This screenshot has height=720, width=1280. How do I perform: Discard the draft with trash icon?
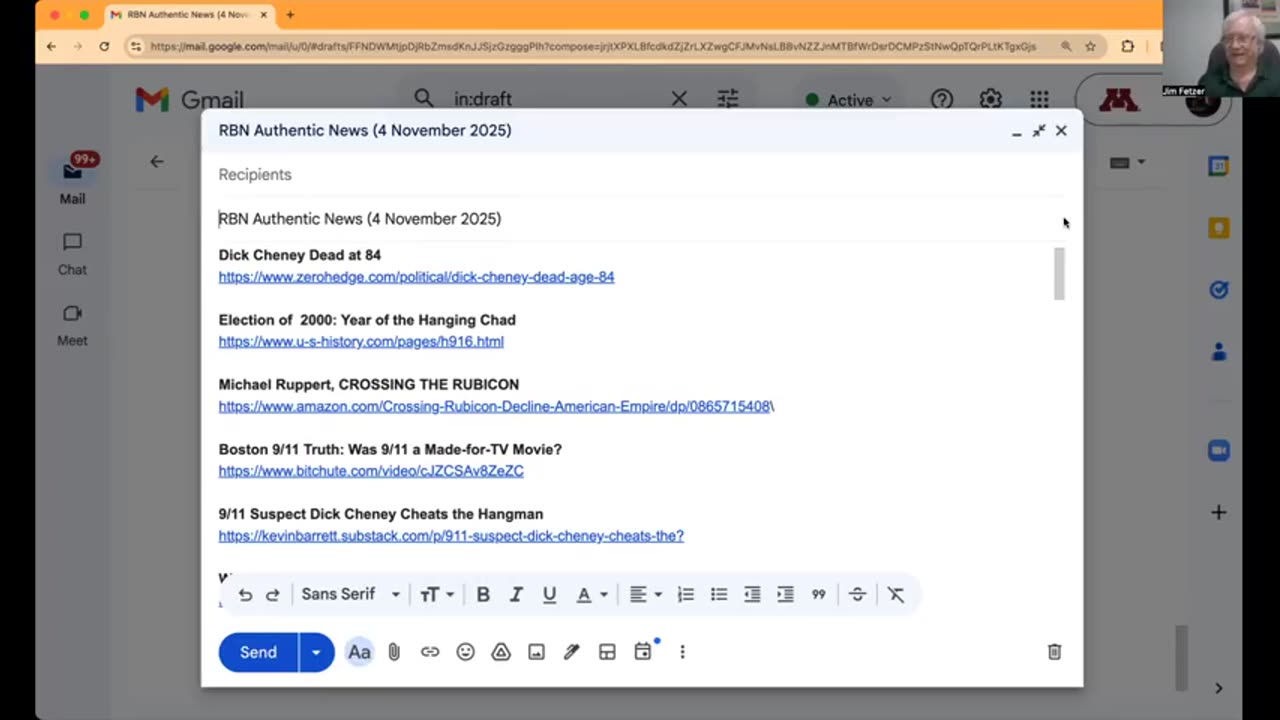tap(1054, 652)
